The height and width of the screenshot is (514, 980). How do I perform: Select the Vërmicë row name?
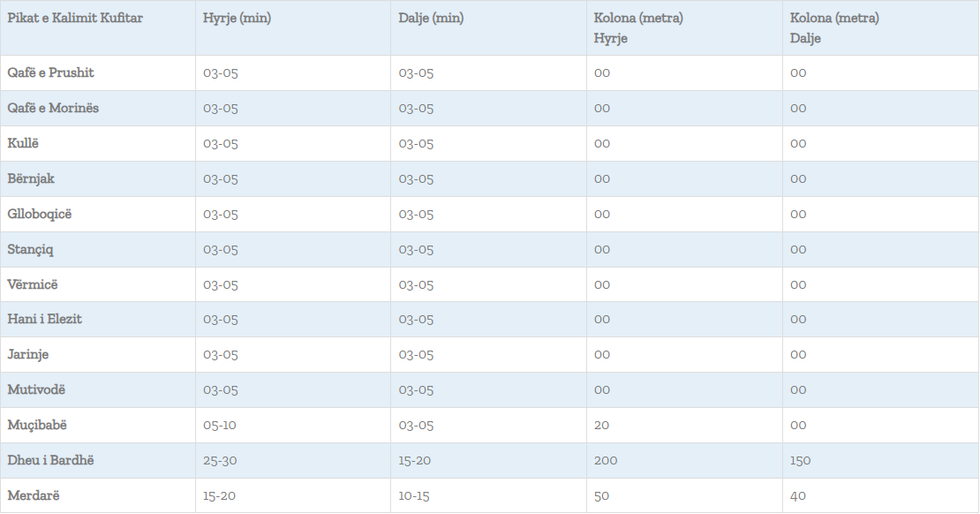[33, 285]
